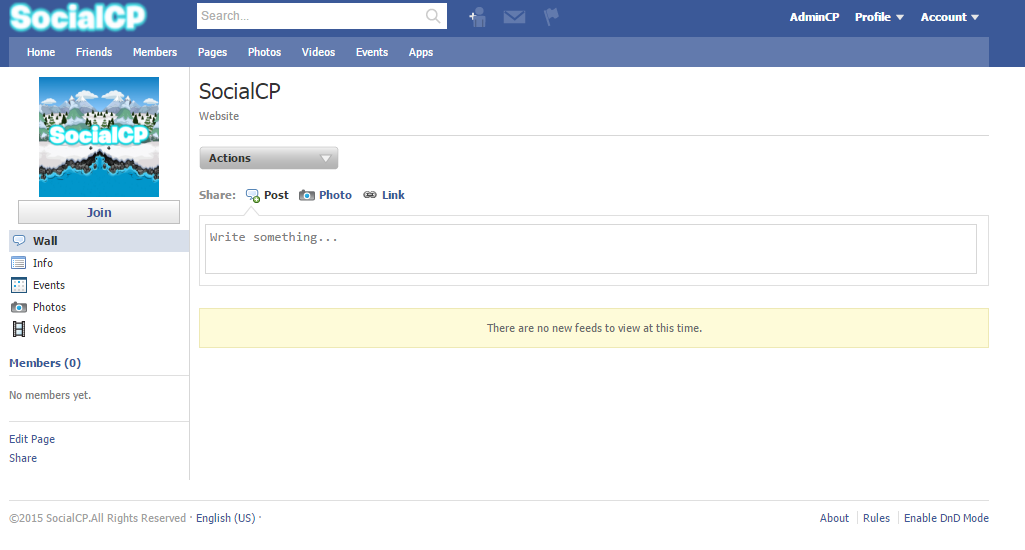Change language via English (US) link
Screen dimensions: 1025x550
pyautogui.click(x=226, y=518)
